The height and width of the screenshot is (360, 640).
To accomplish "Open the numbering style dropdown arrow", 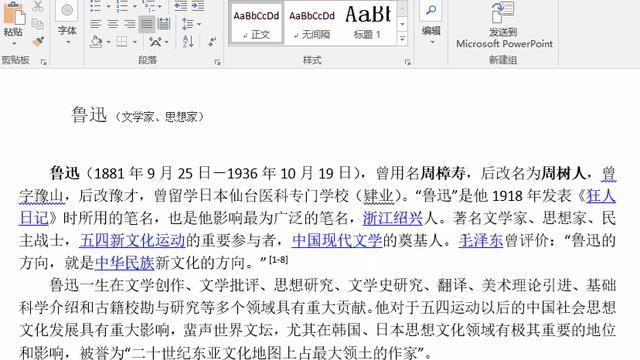I will pyautogui.click(x=135, y=7).
